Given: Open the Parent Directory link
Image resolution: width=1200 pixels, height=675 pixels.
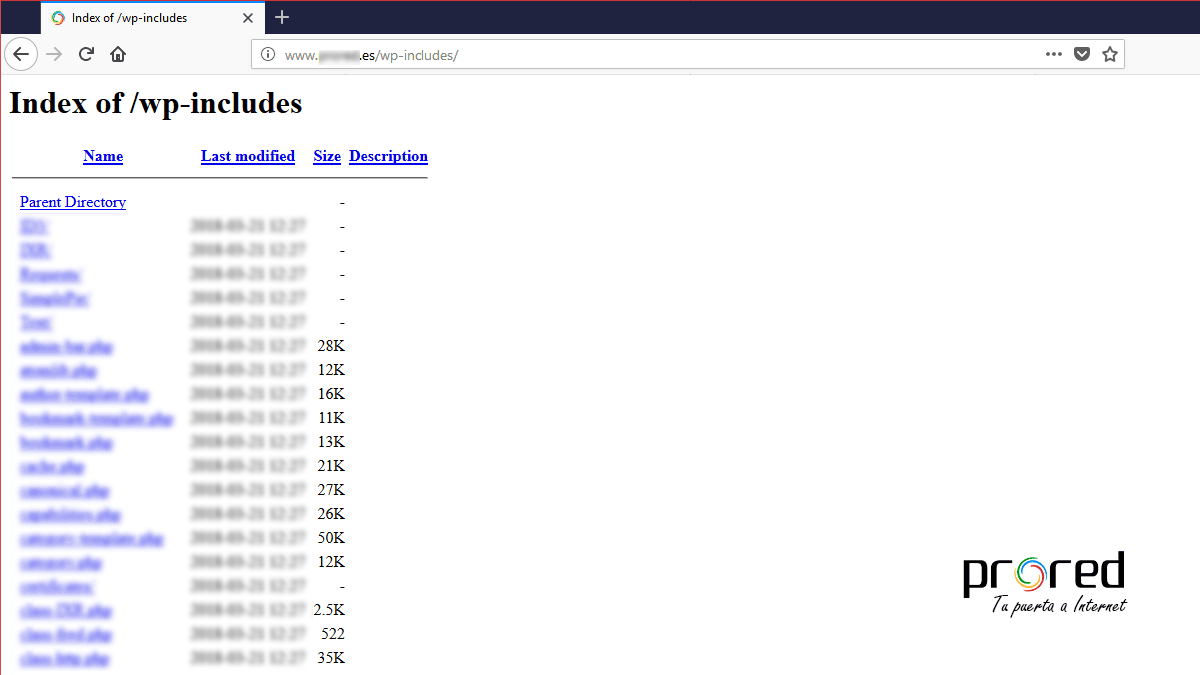Looking at the screenshot, I should point(73,202).
